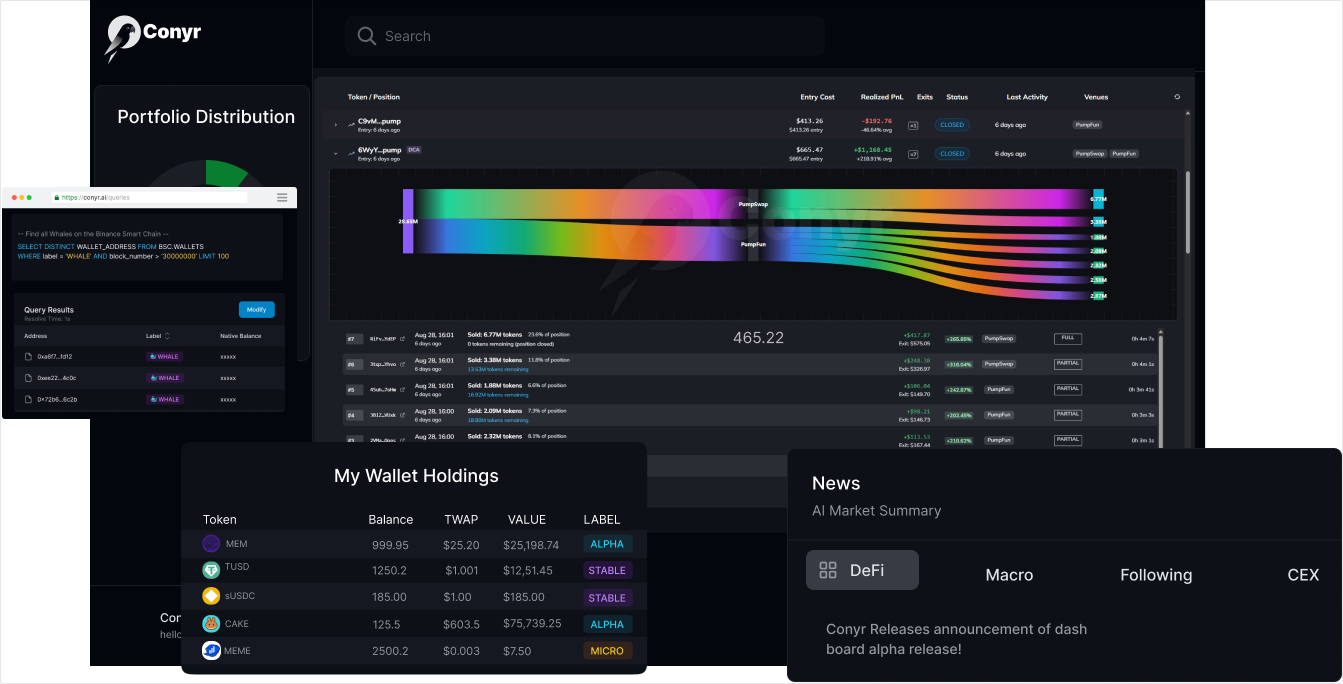Sort Query Results by the Label column arrows
Viewport: 1343px width, 684px height.
167,336
